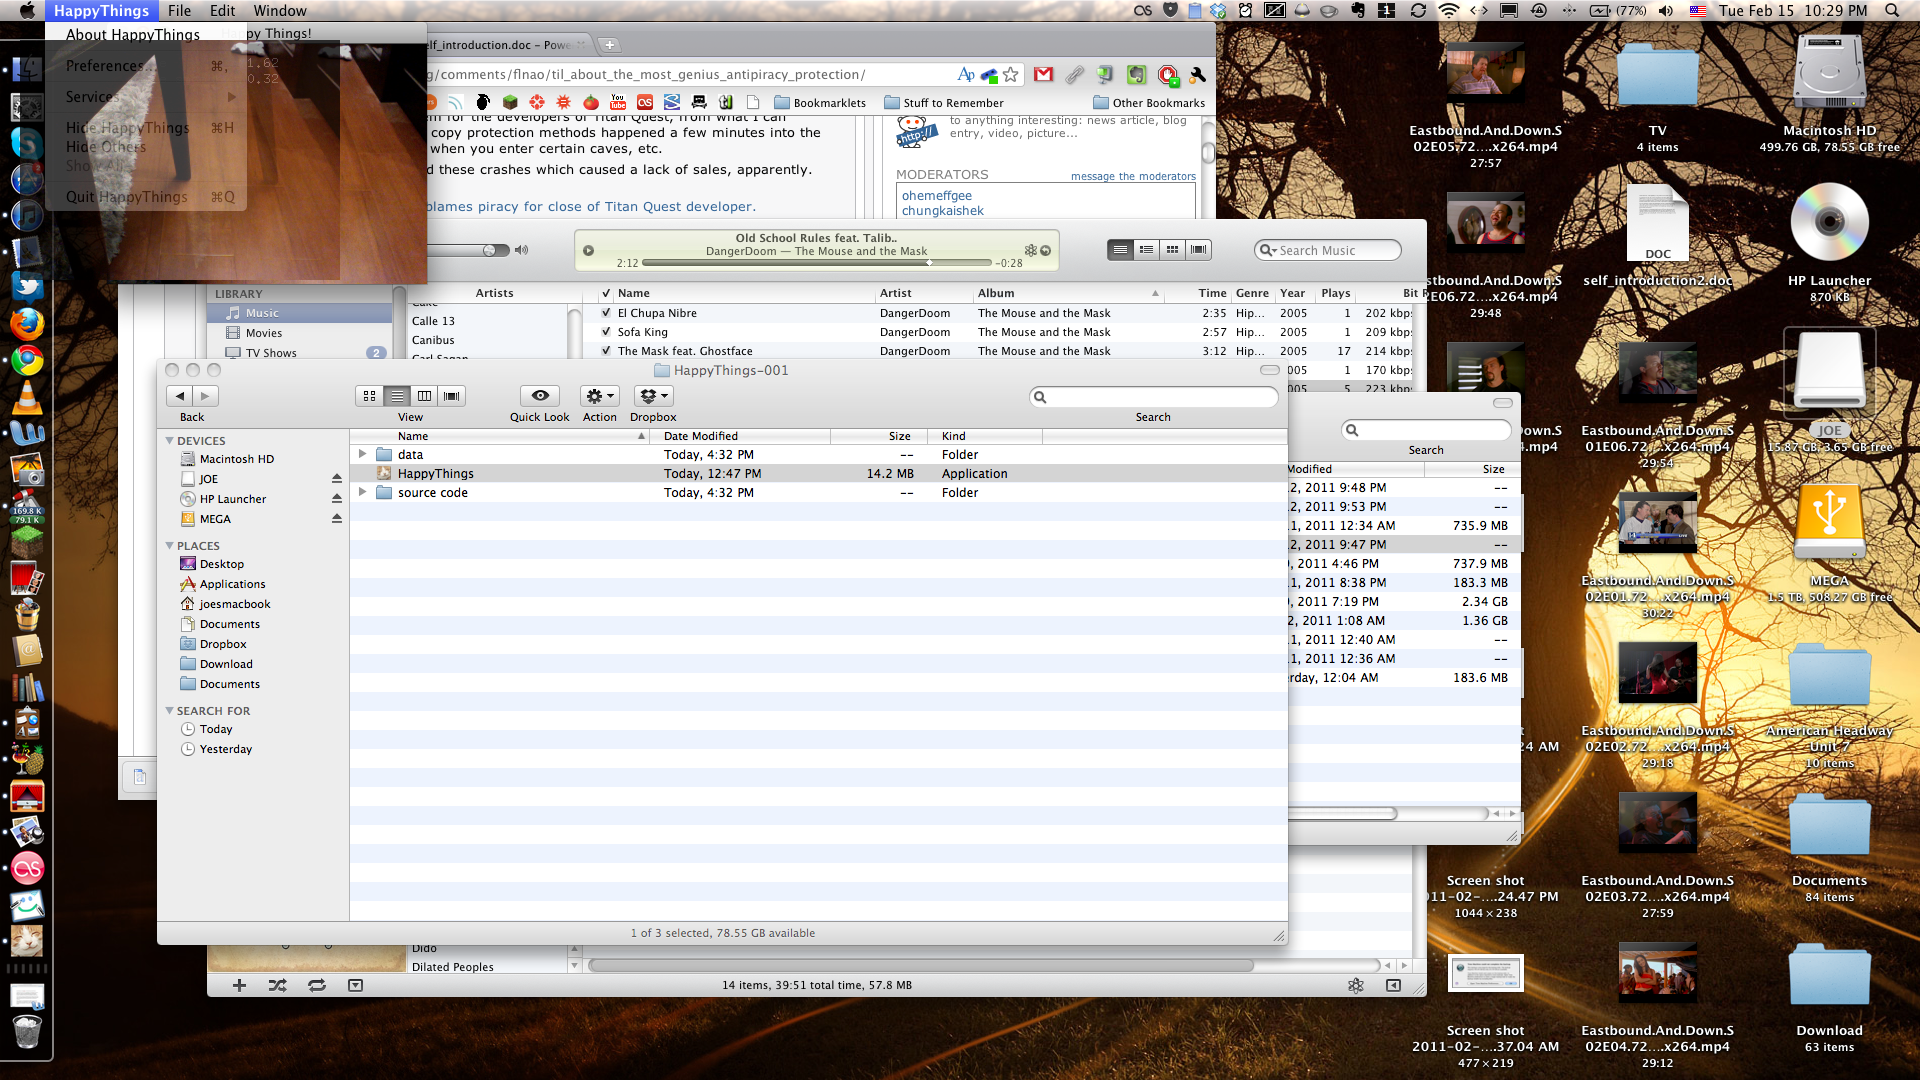Eject the JOE drive in sidebar

337,479
